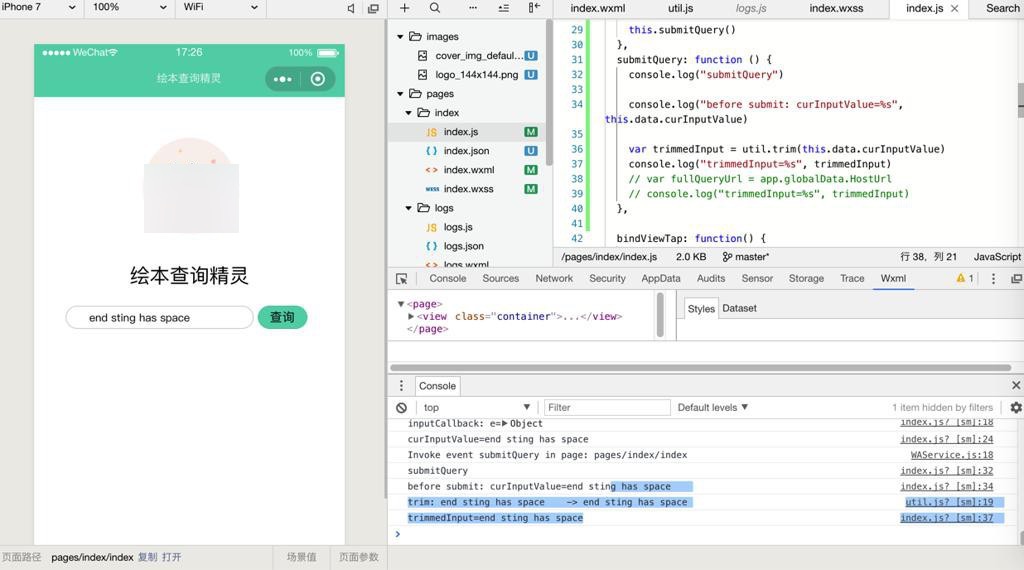The height and width of the screenshot is (570, 1024).
Task: Collapse the logs folder in file tree
Action: coord(409,208)
